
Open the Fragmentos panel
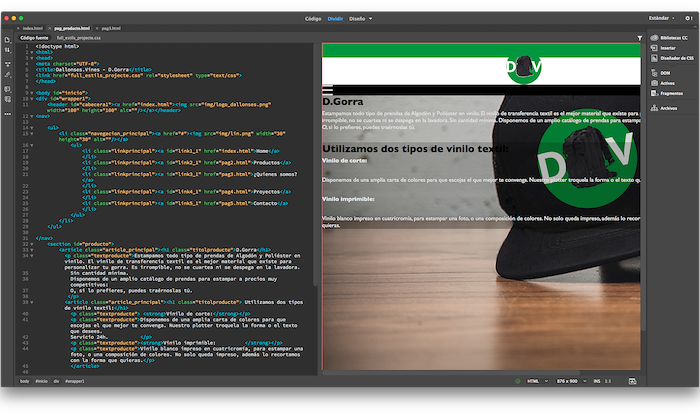pyautogui.click(x=667, y=93)
